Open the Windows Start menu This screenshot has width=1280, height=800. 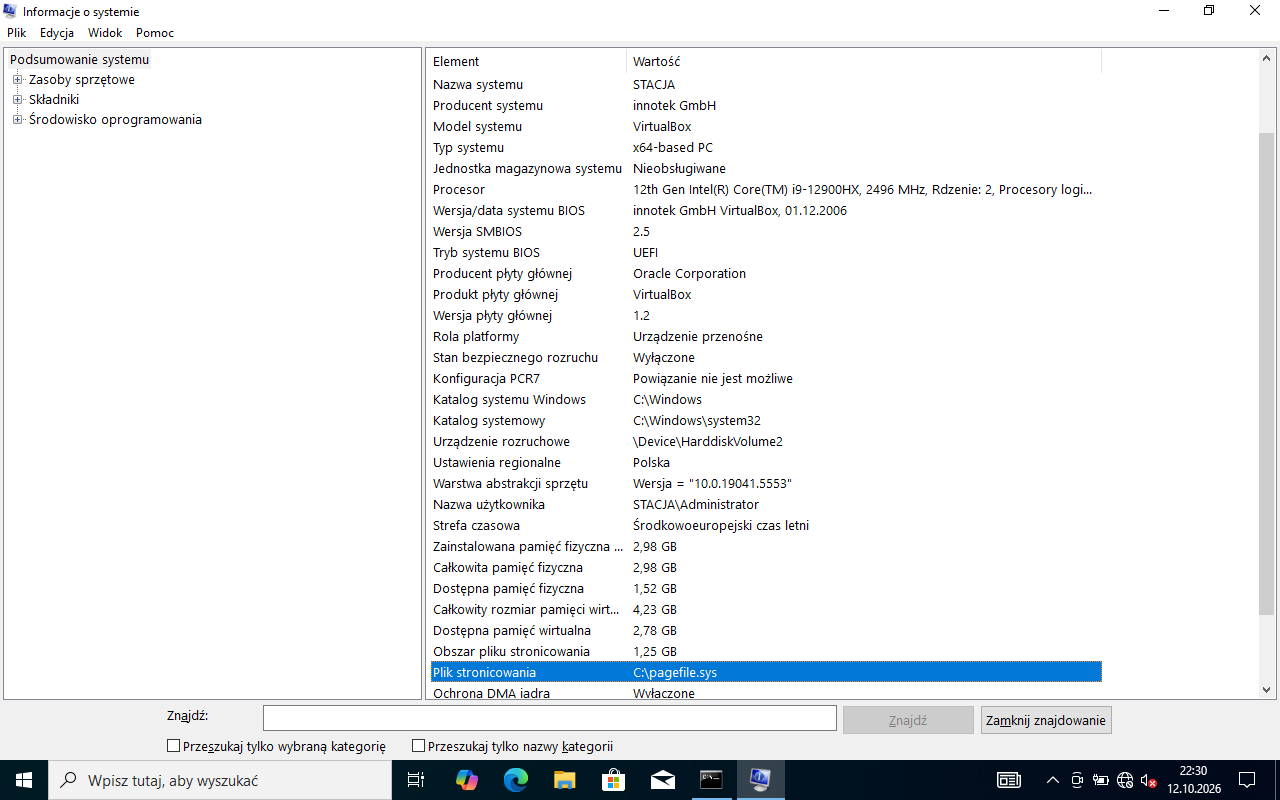(x=23, y=780)
